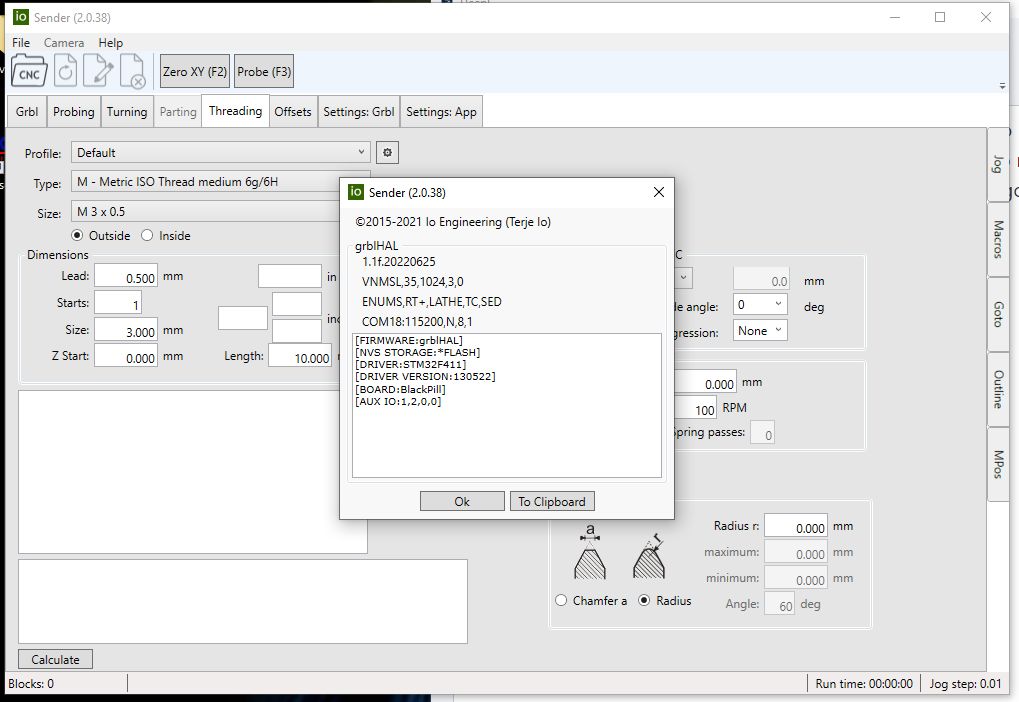Click the Jog step: 0.01 status
1019x702 pixels.
click(x=965, y=684)
